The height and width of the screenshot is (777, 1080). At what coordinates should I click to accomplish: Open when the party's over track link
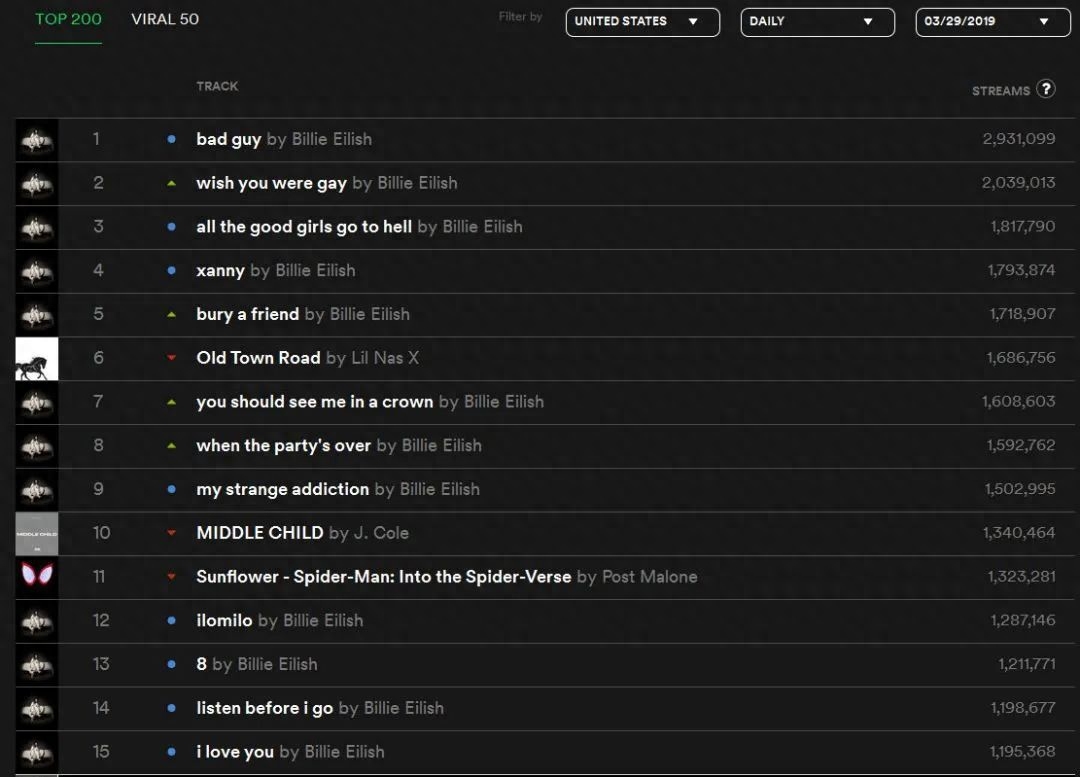click(x=284, y=446)
